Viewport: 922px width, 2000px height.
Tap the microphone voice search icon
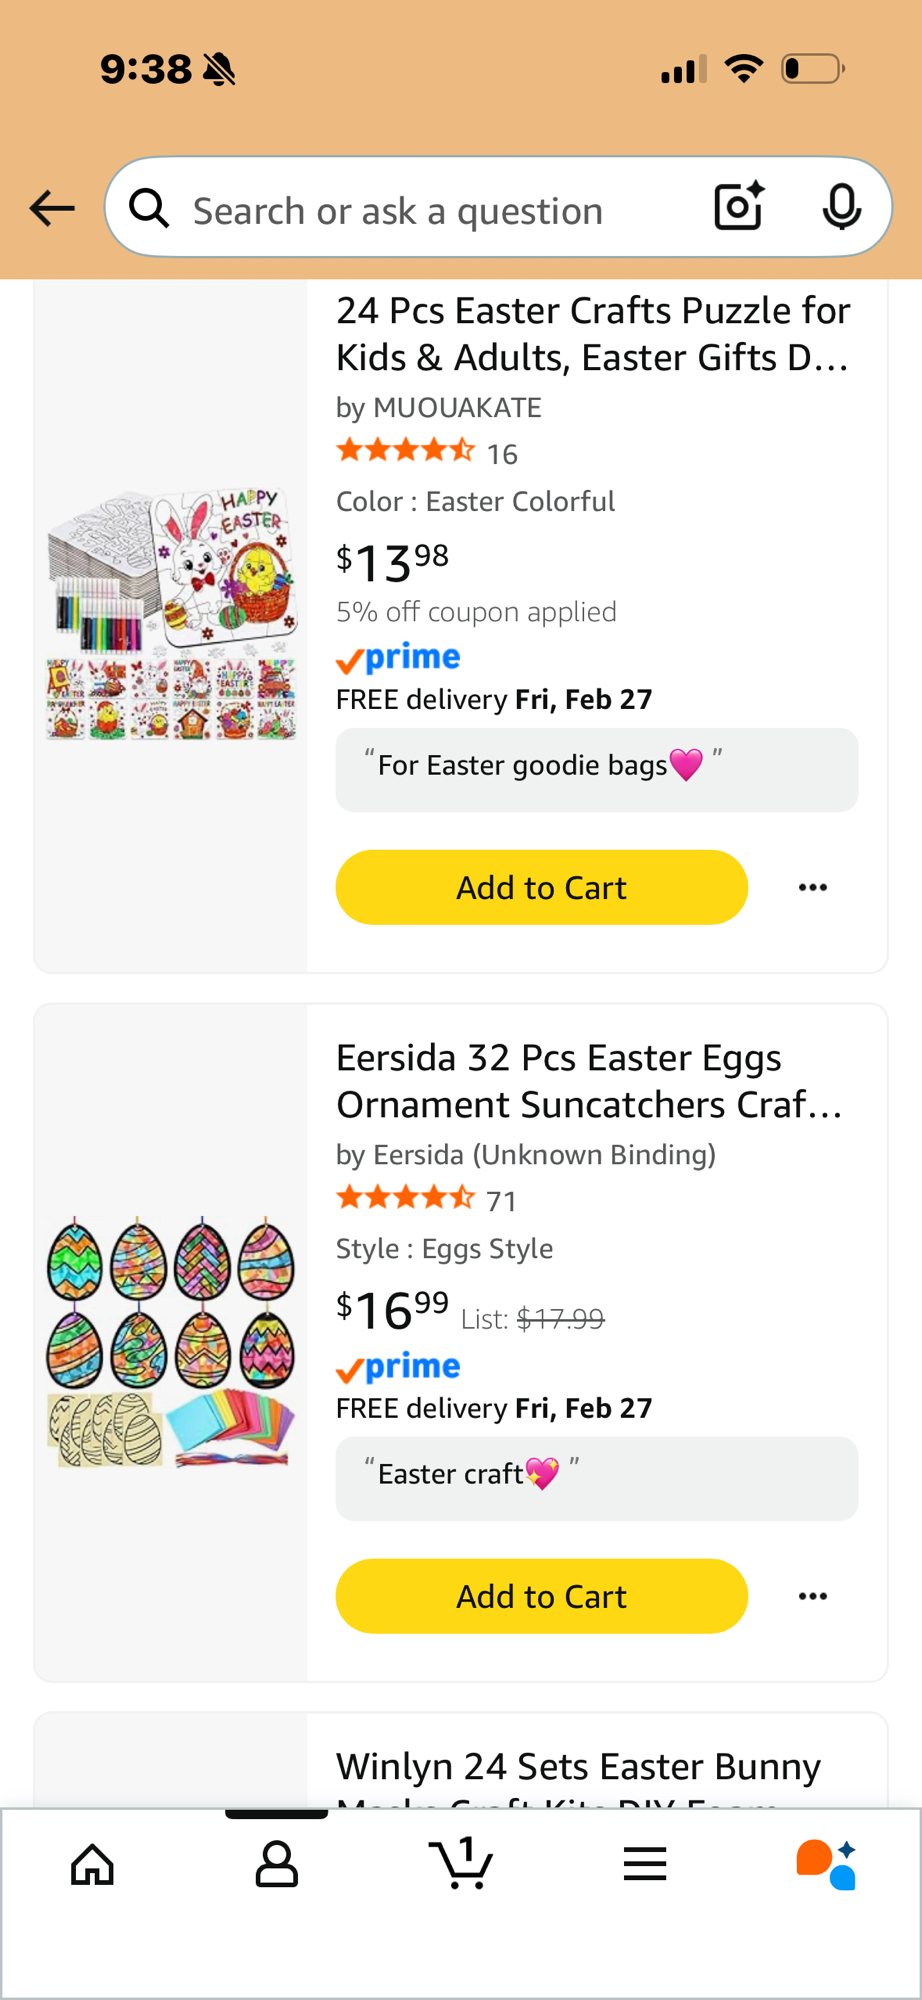(x=841, y=207)
